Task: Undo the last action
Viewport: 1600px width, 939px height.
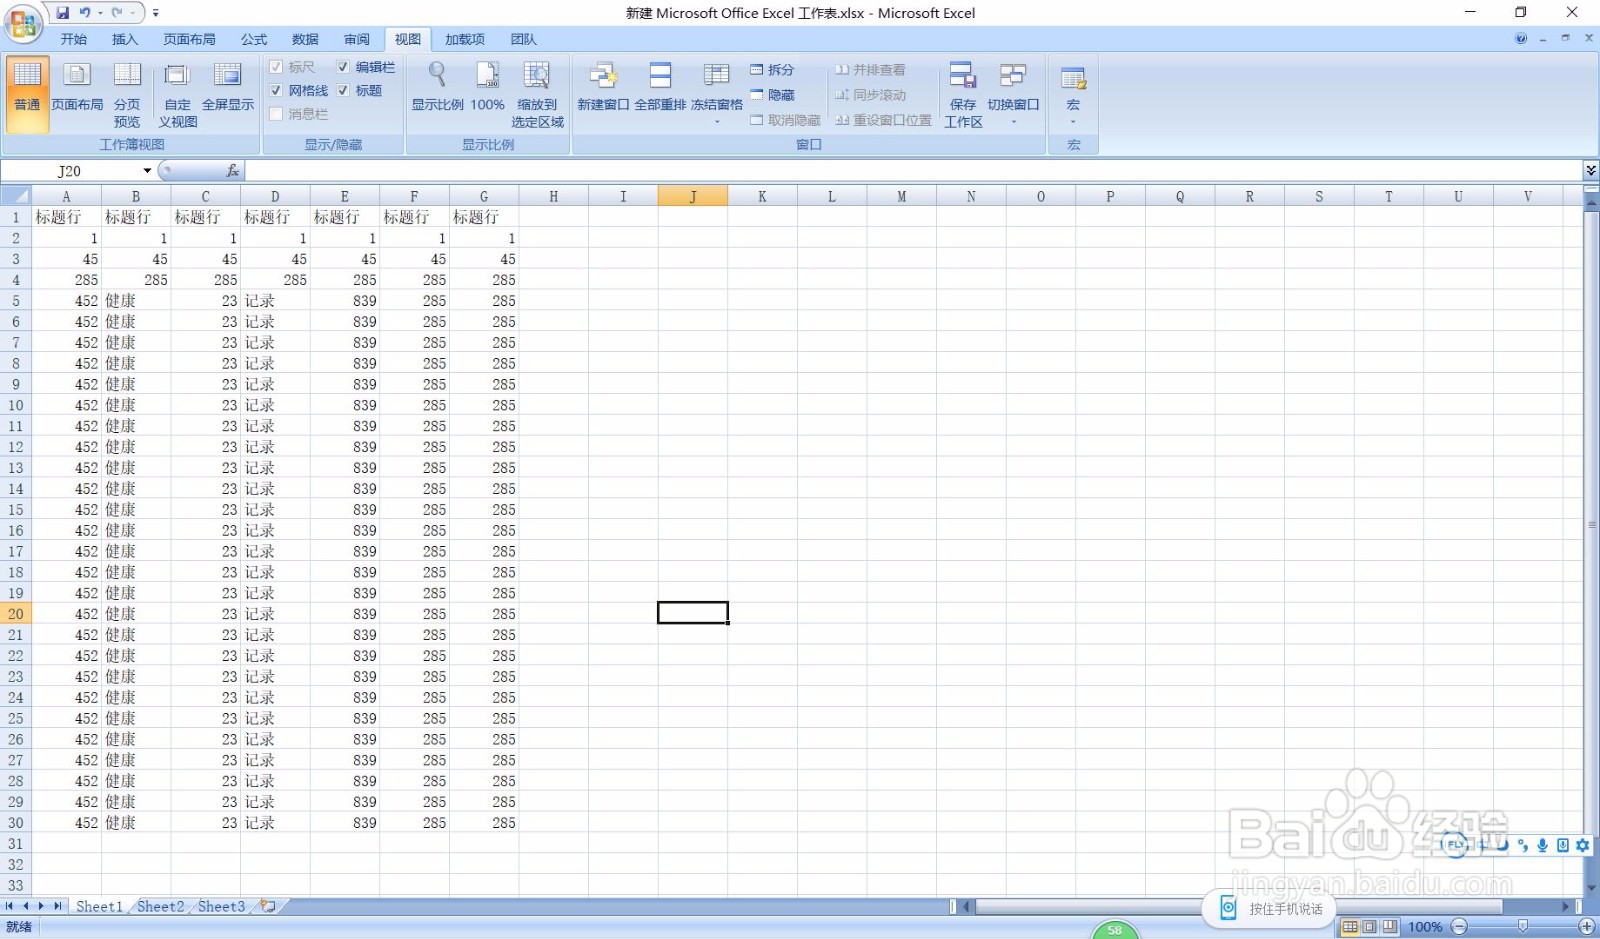Action: [85, 13]
